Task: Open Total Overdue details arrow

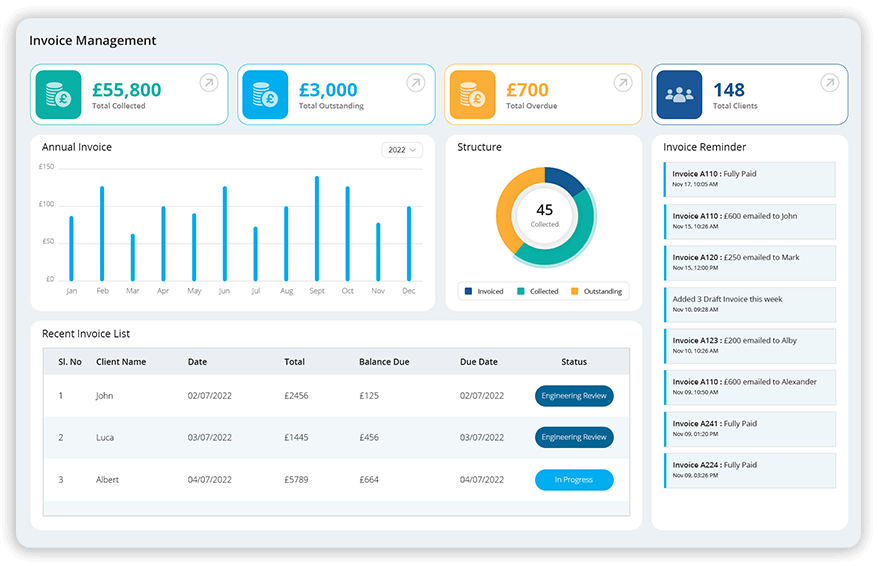Action: pyautogui.click(x=623, y=83)
